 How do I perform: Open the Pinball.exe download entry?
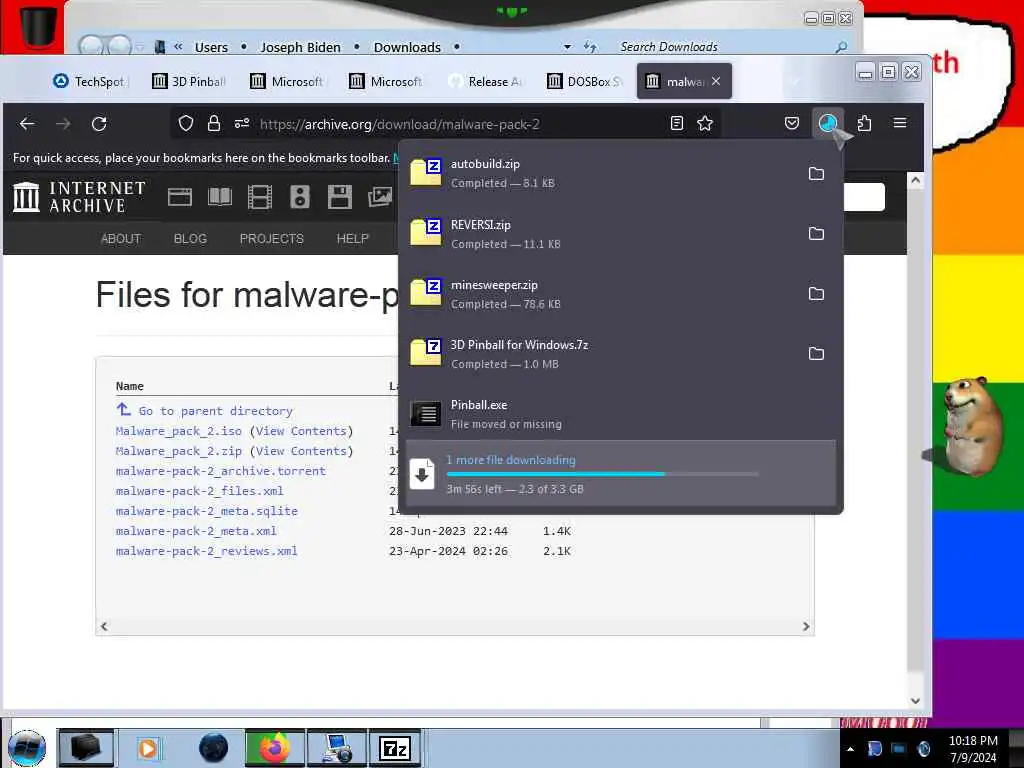620,414
